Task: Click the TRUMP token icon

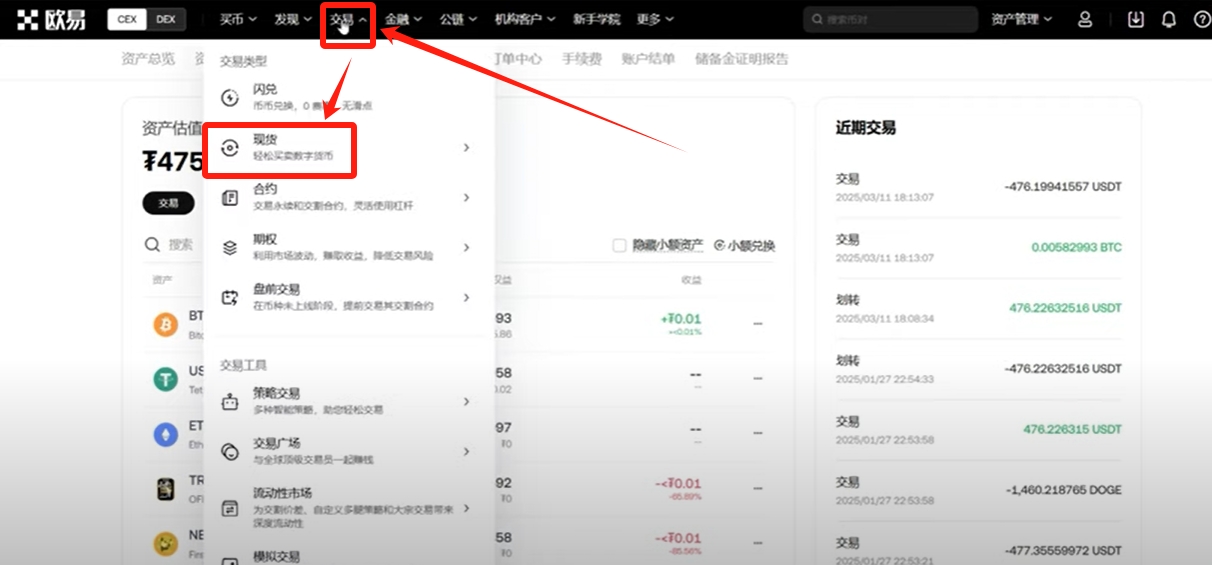Action: pos(165,489)
